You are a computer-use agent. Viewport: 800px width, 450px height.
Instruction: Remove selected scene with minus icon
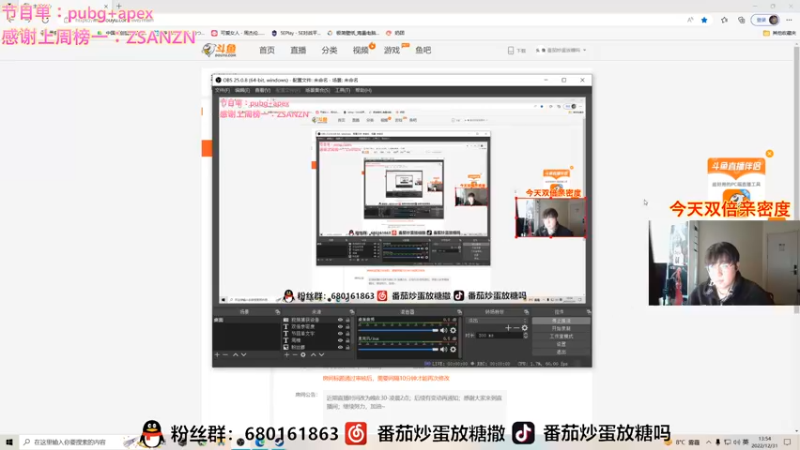click(226, 355)
